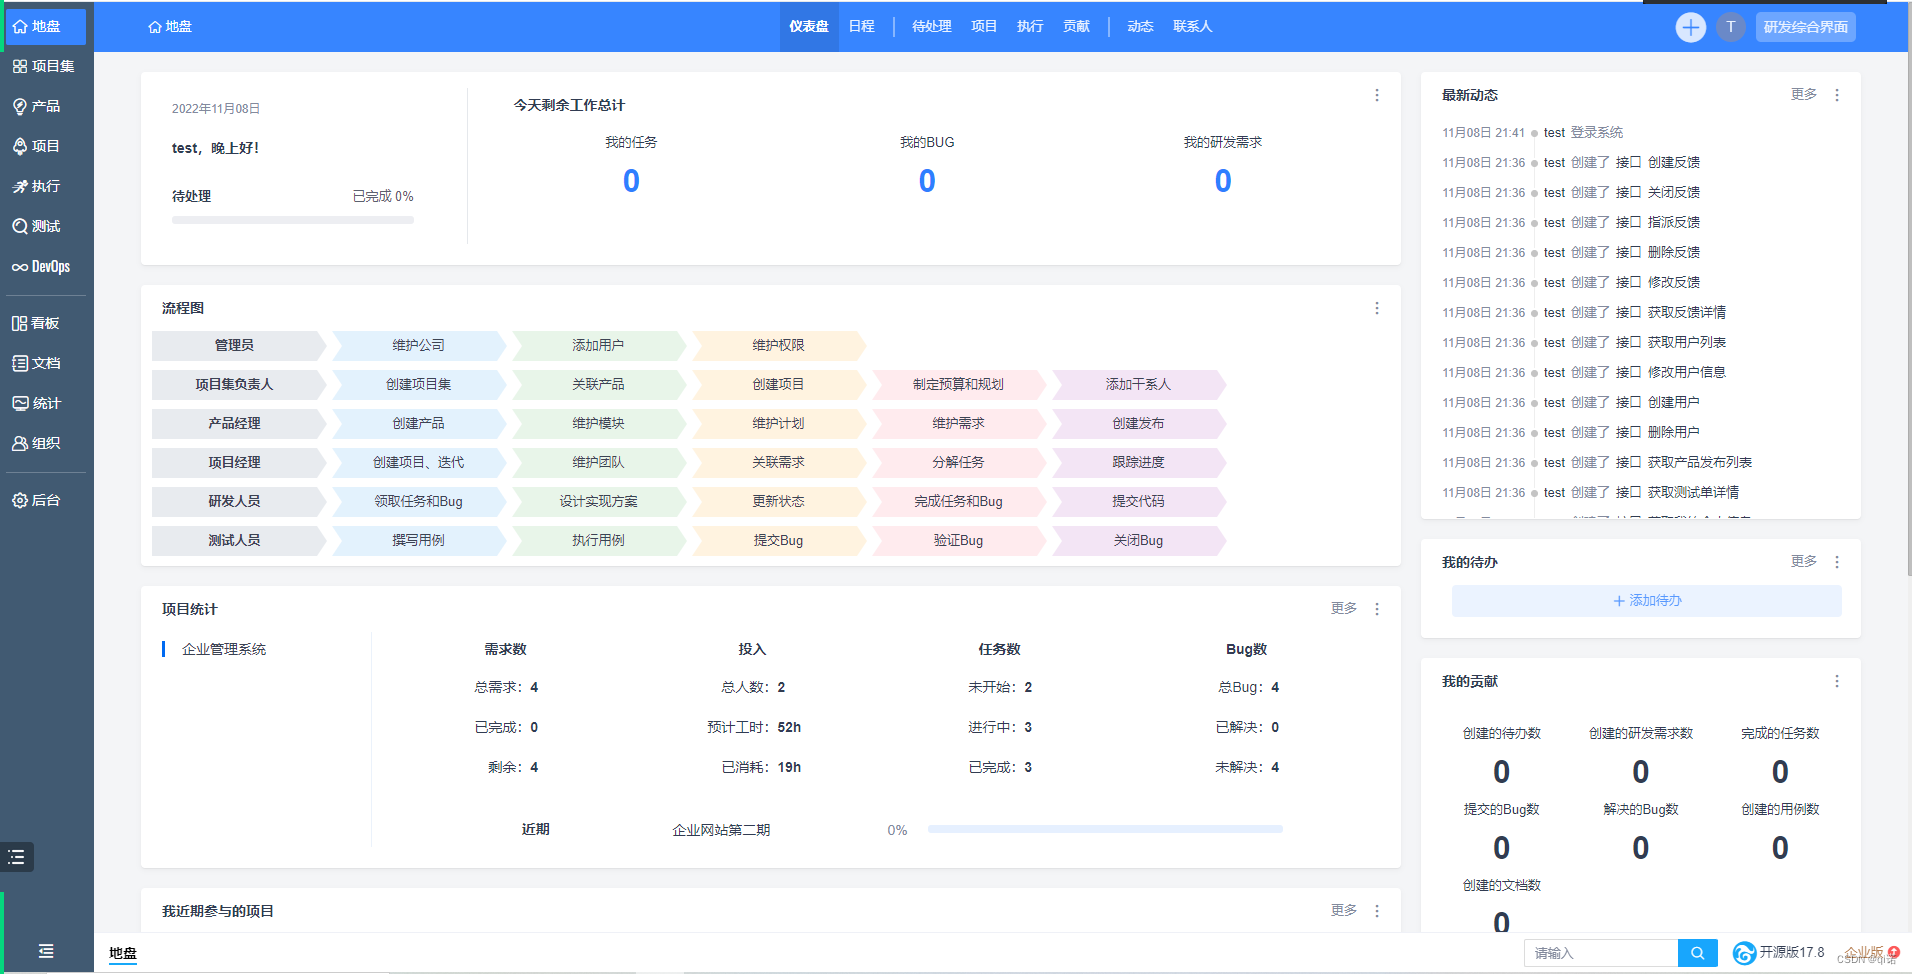The height and width of the screenshot is (974, 1912).
Task: Click 更多 in 我的待办 block
Action: [1804, 561]
